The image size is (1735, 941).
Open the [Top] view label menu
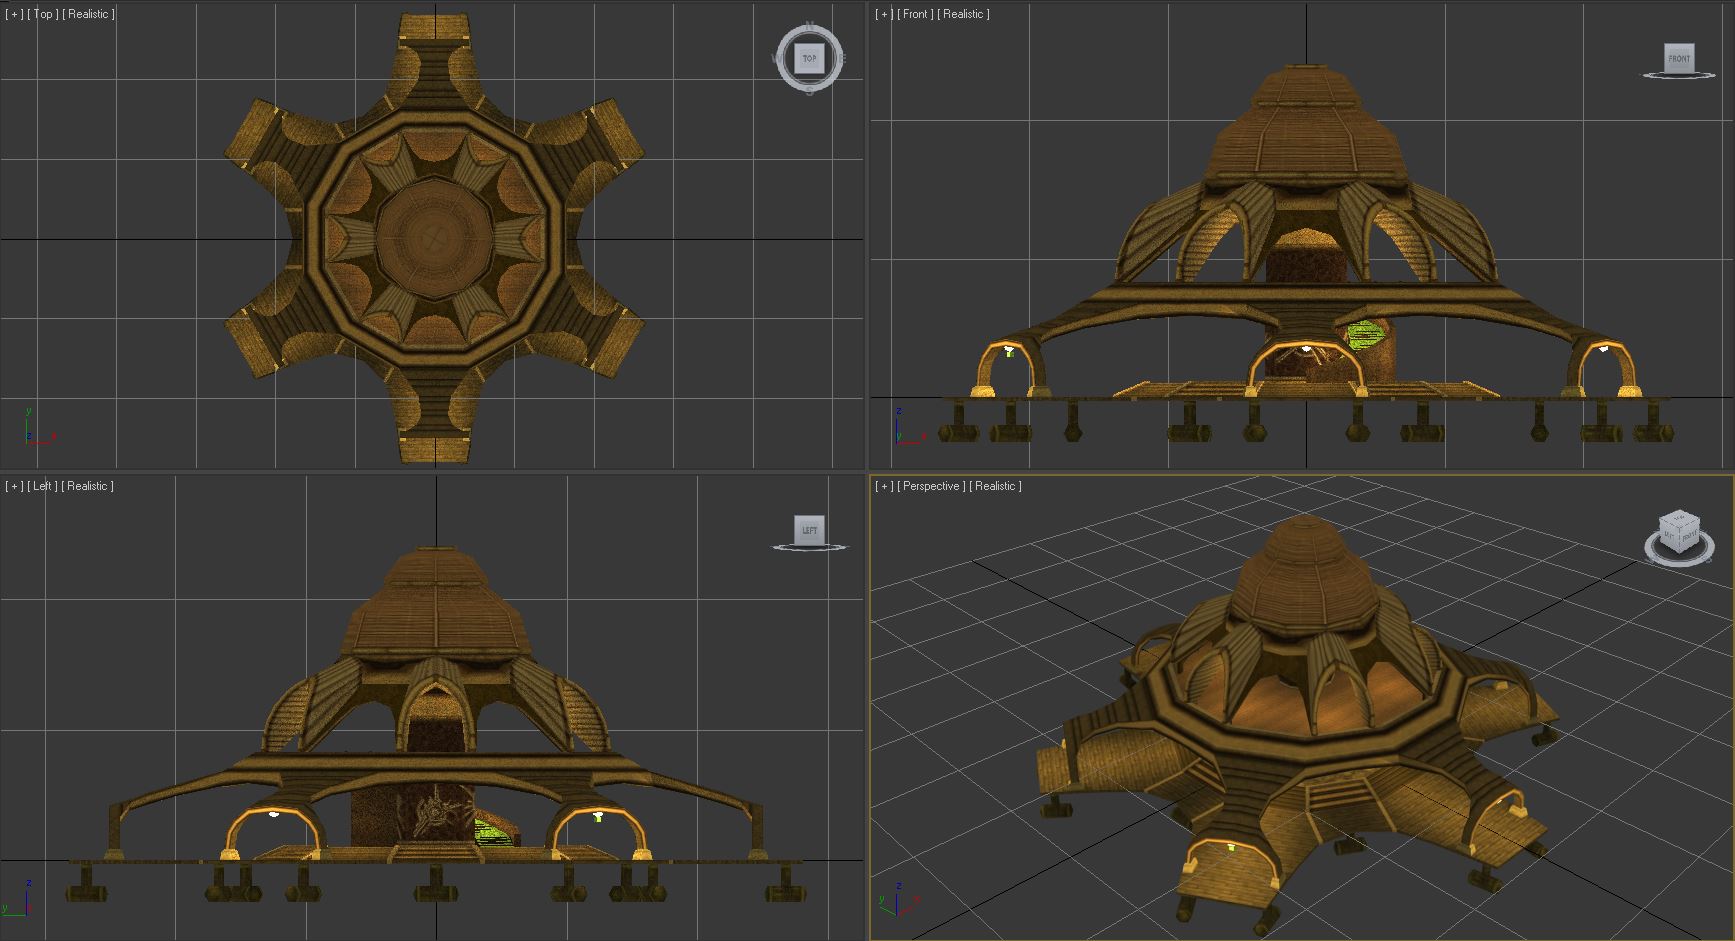coord(43,14)
